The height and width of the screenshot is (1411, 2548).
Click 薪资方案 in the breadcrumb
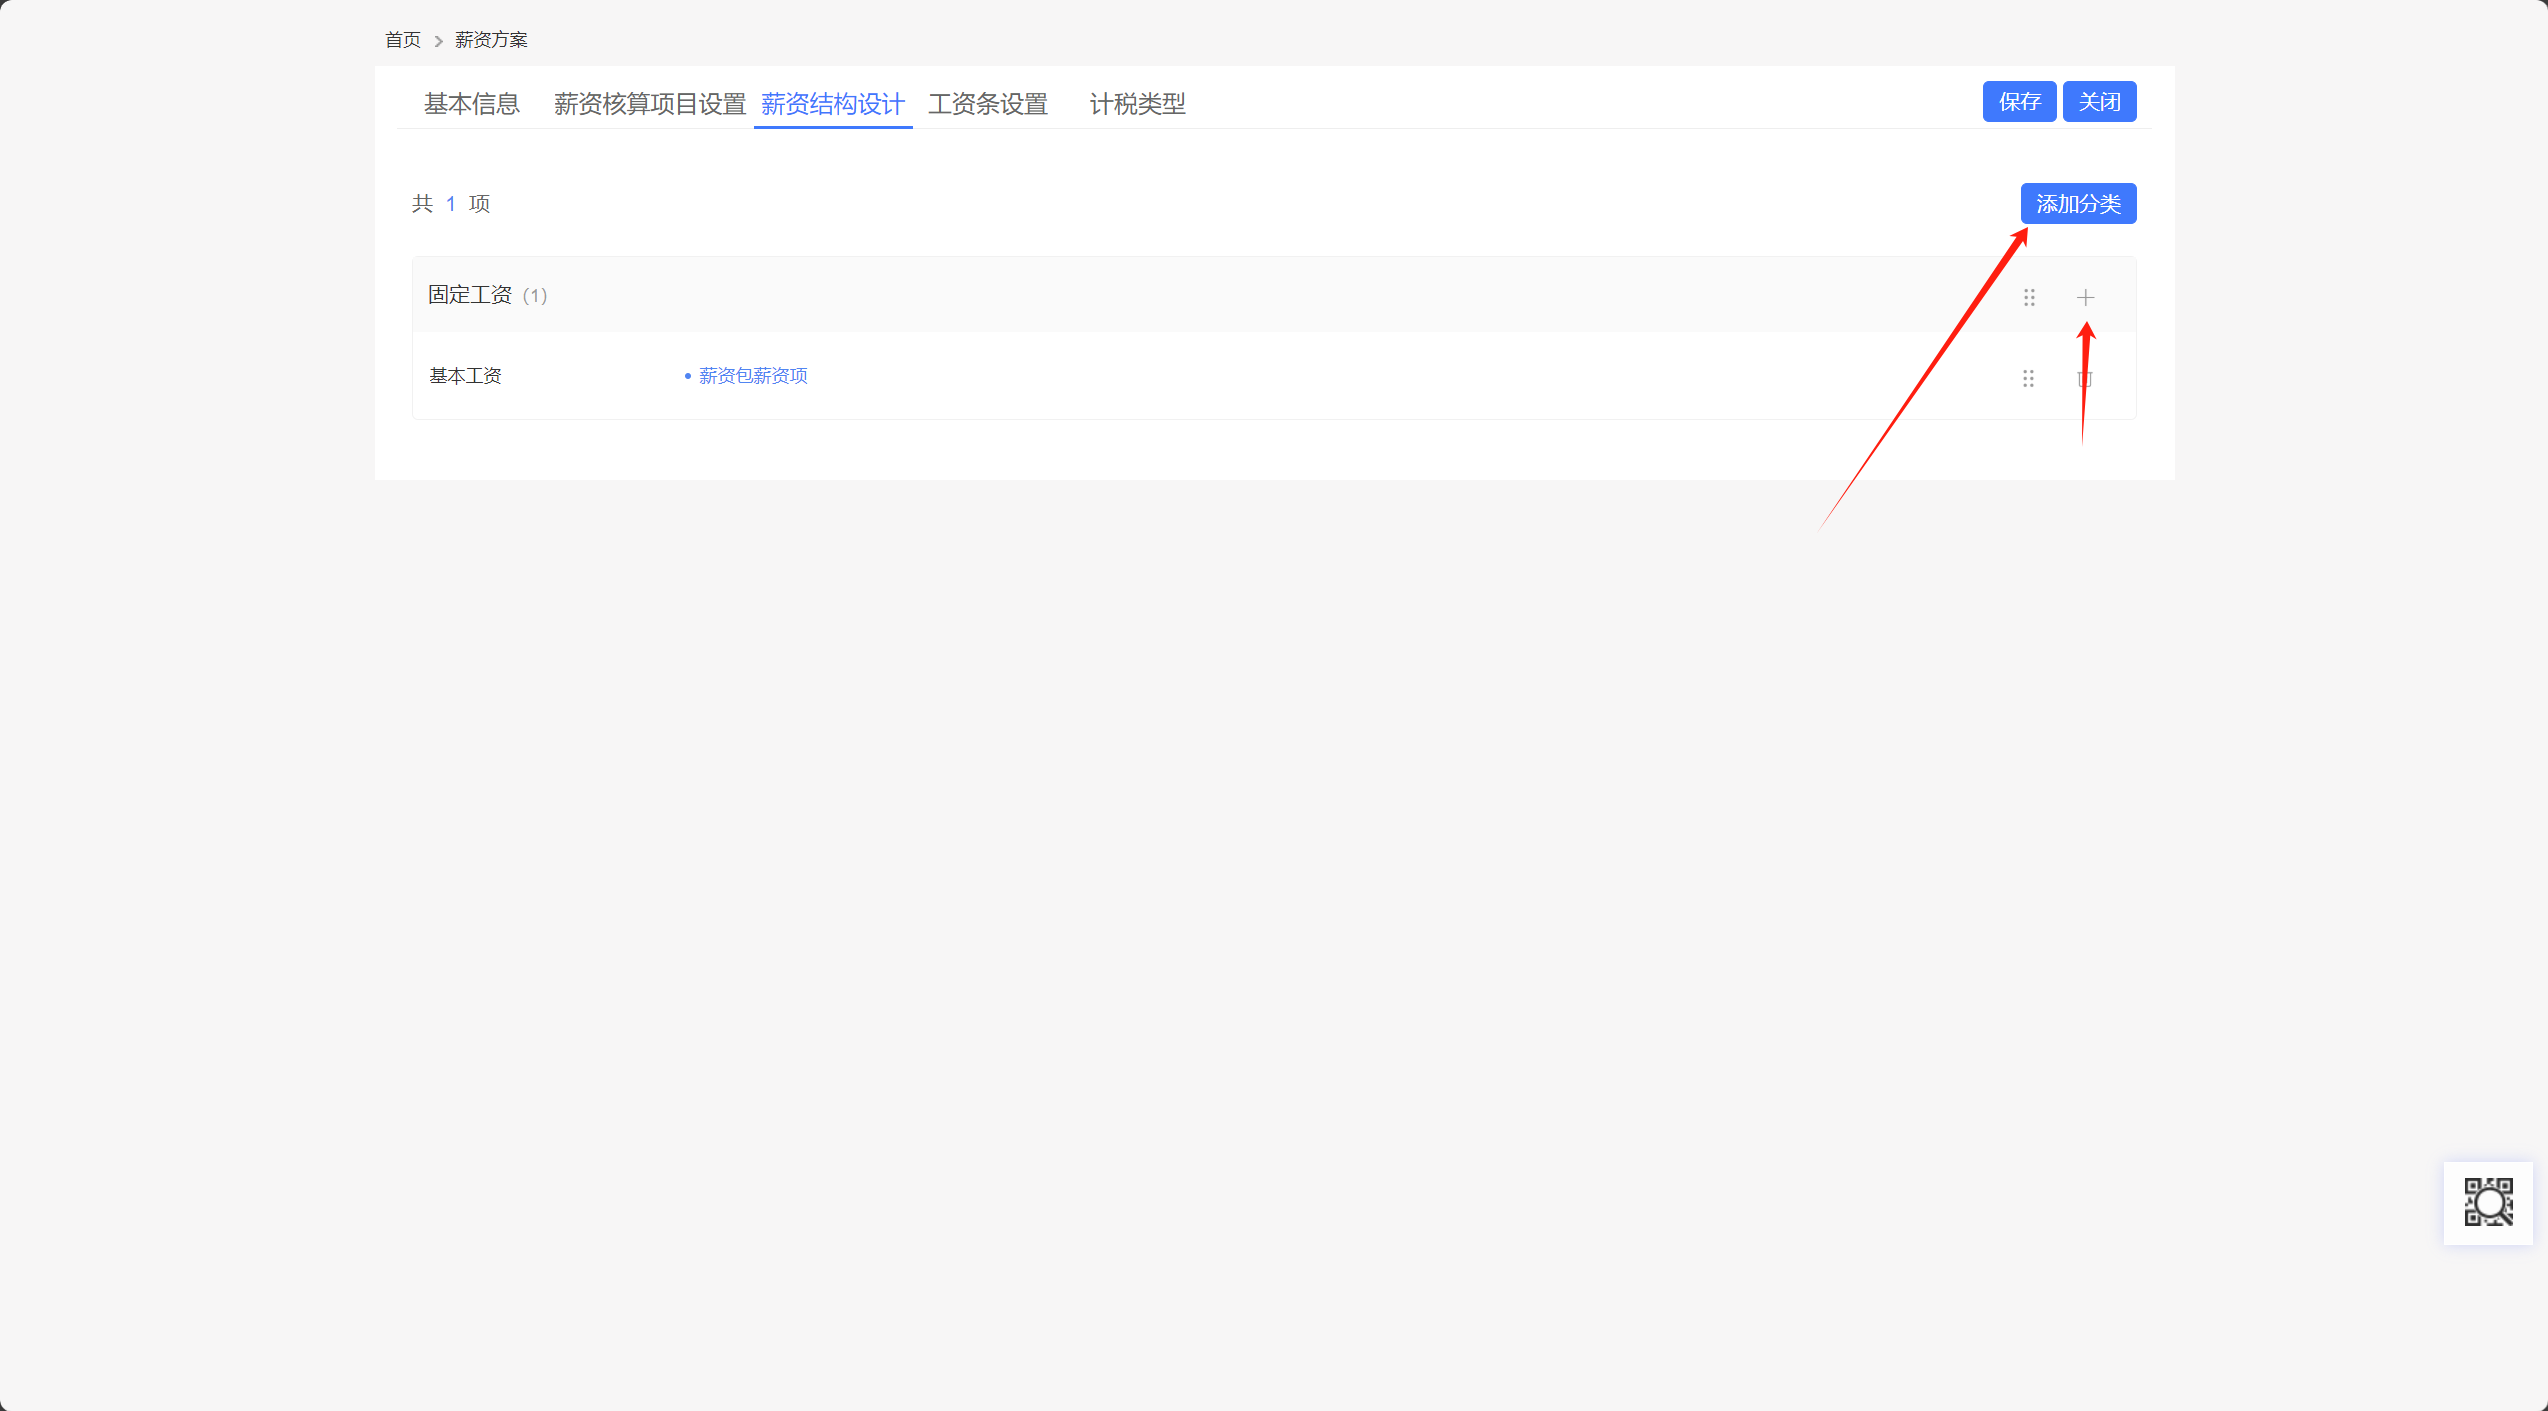click(491, 40)
